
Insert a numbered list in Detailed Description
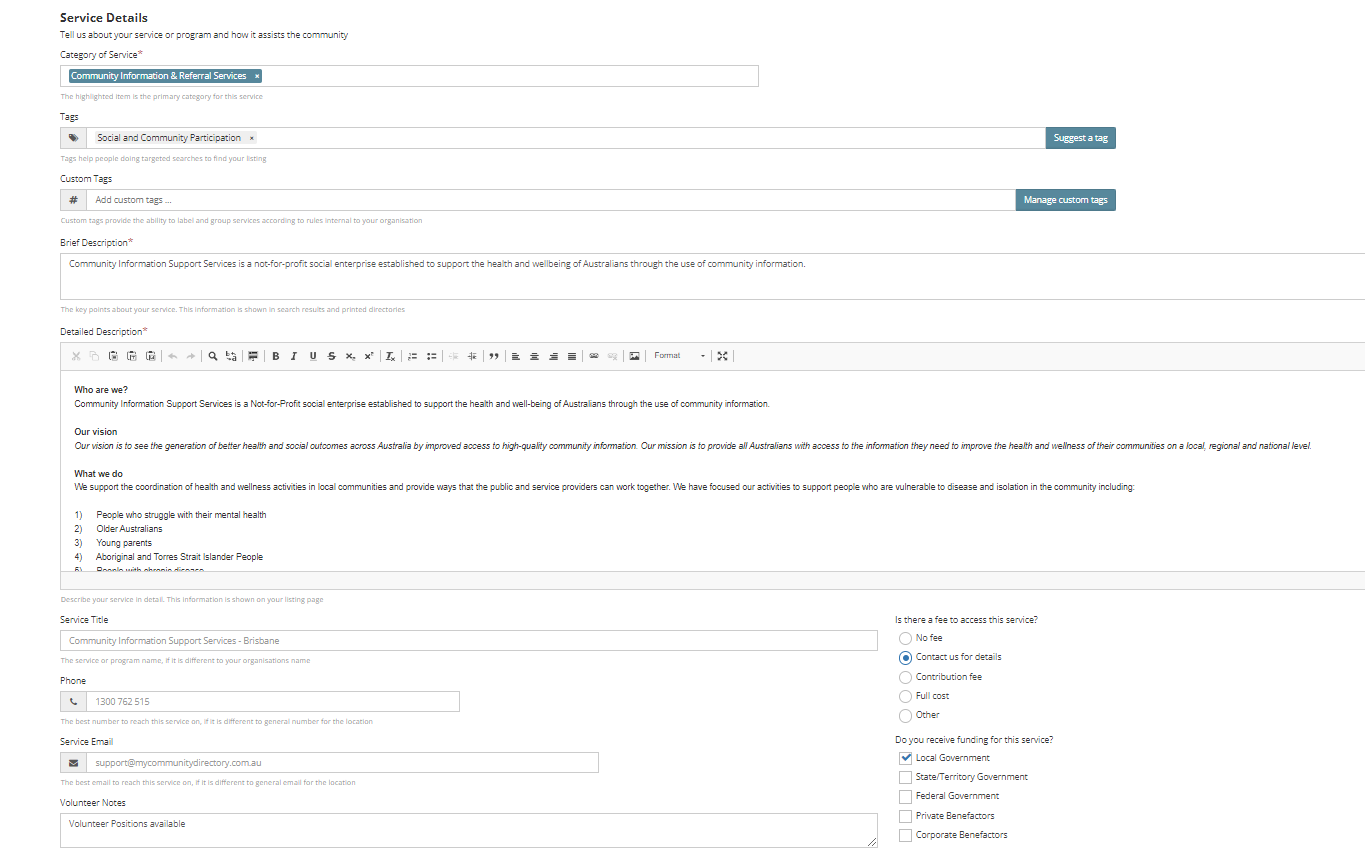412,356
